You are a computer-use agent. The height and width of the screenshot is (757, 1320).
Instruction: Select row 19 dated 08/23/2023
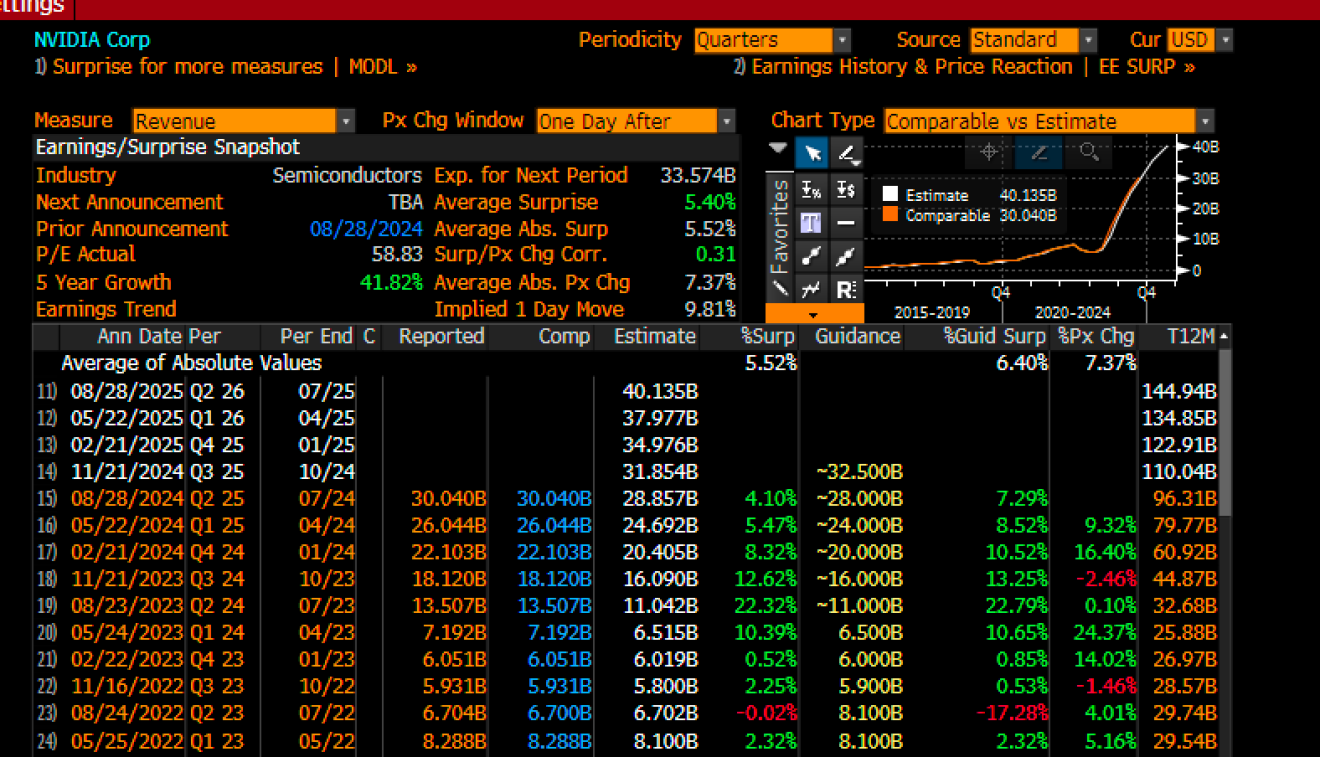pos(626,607)
